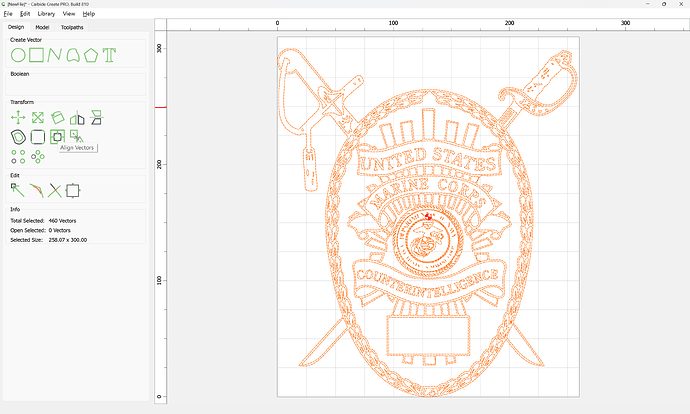
Task: Click the Corner Radius rounded-square tool
Action: (38, 137)
